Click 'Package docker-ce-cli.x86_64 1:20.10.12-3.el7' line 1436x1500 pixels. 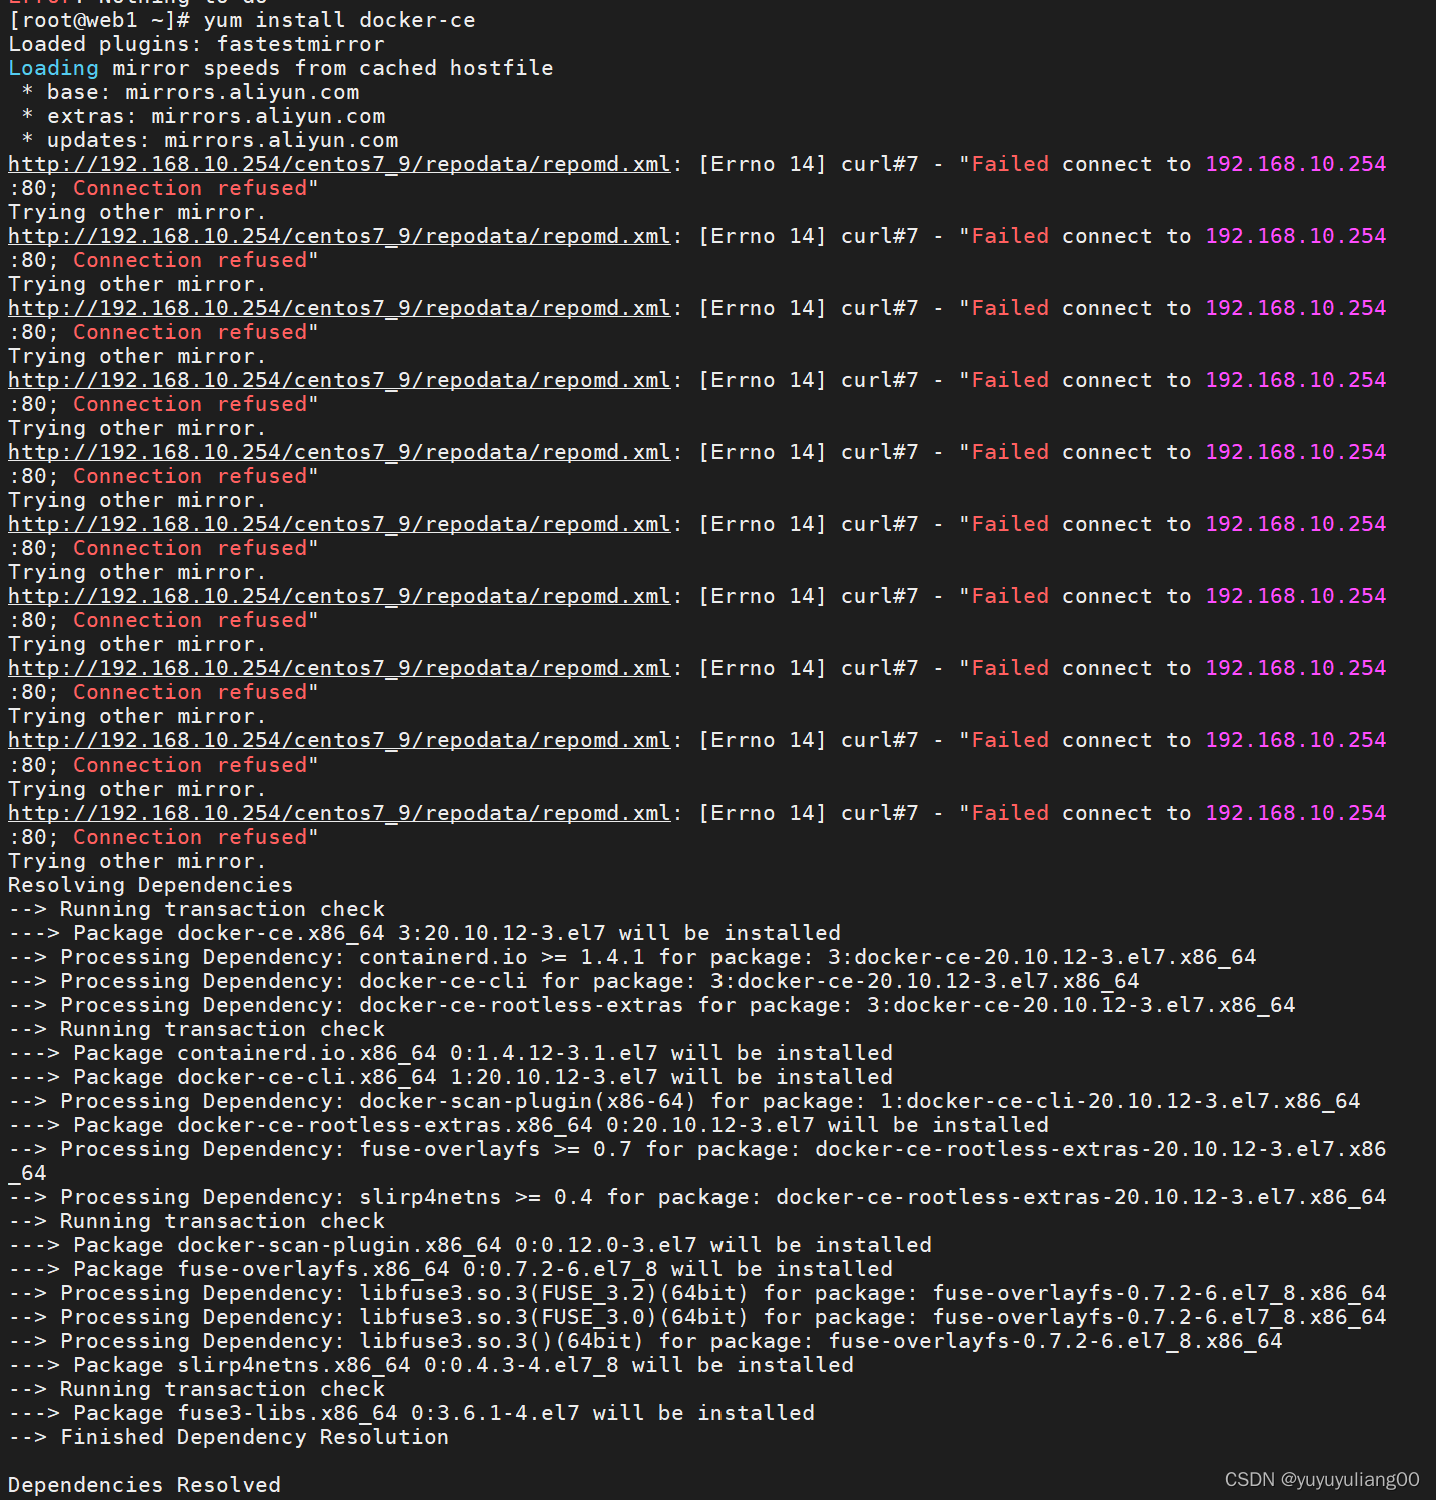click(x=451, y=1077)
